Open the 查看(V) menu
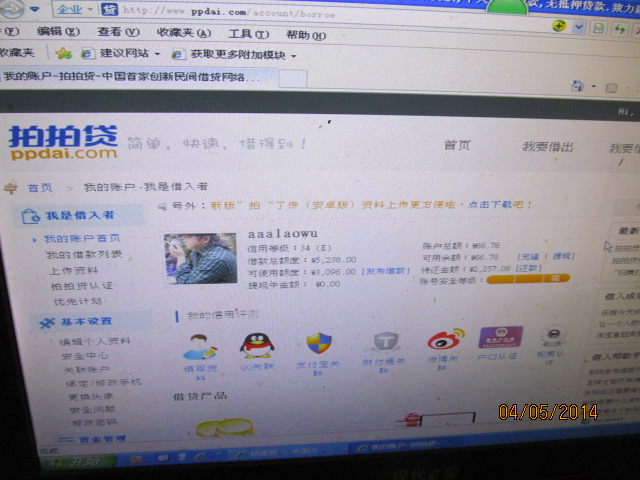Image resolution: width=640 pixels, height=480 pixels. pos(118,32)
